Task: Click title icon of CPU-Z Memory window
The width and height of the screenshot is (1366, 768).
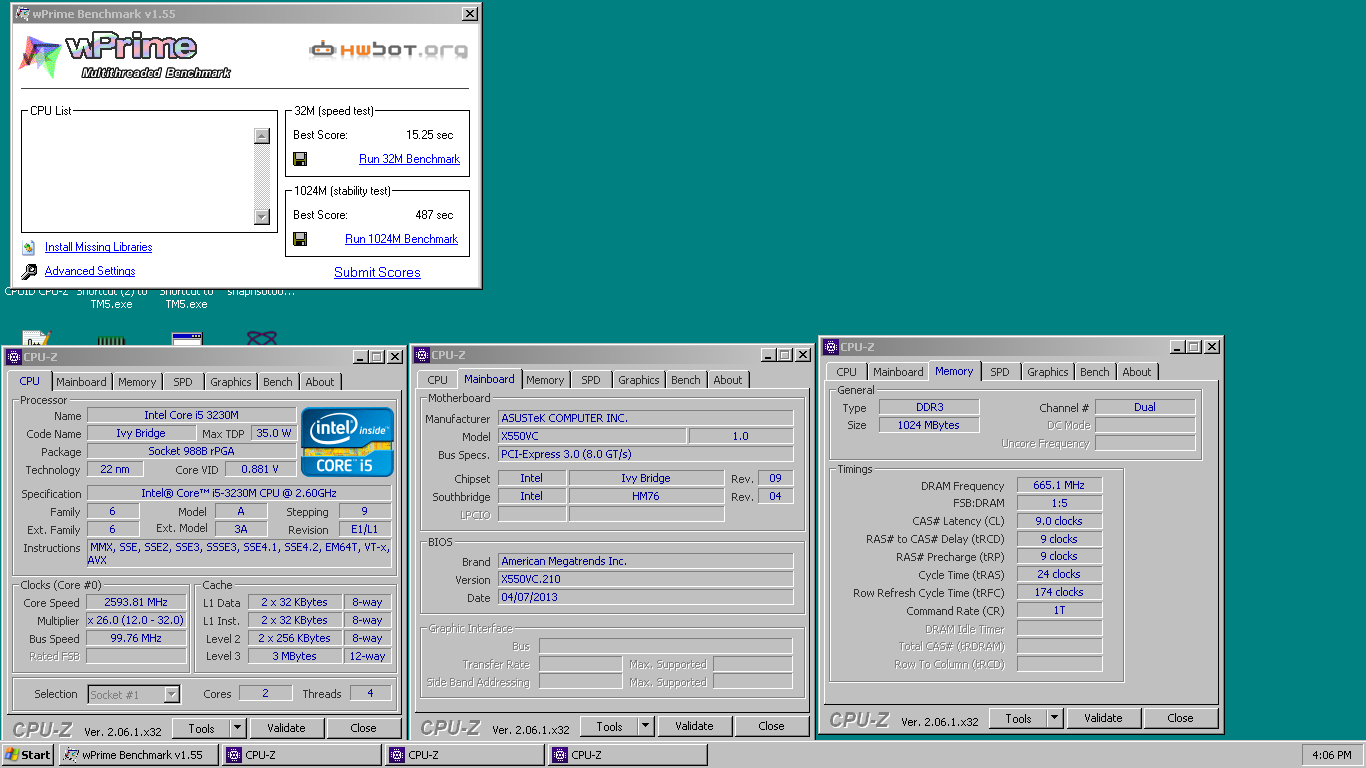Action: [830, 347]
